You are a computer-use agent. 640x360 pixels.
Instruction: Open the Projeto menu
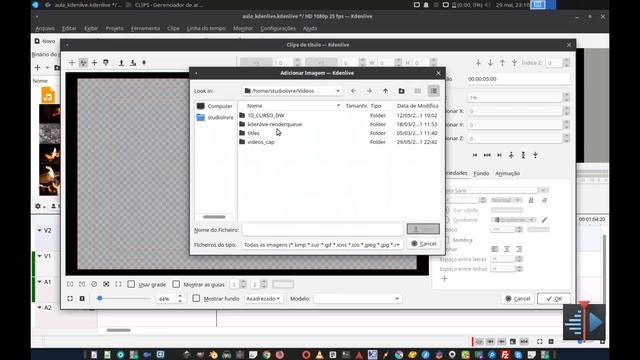pyautogui.click(x=114, y=29)
